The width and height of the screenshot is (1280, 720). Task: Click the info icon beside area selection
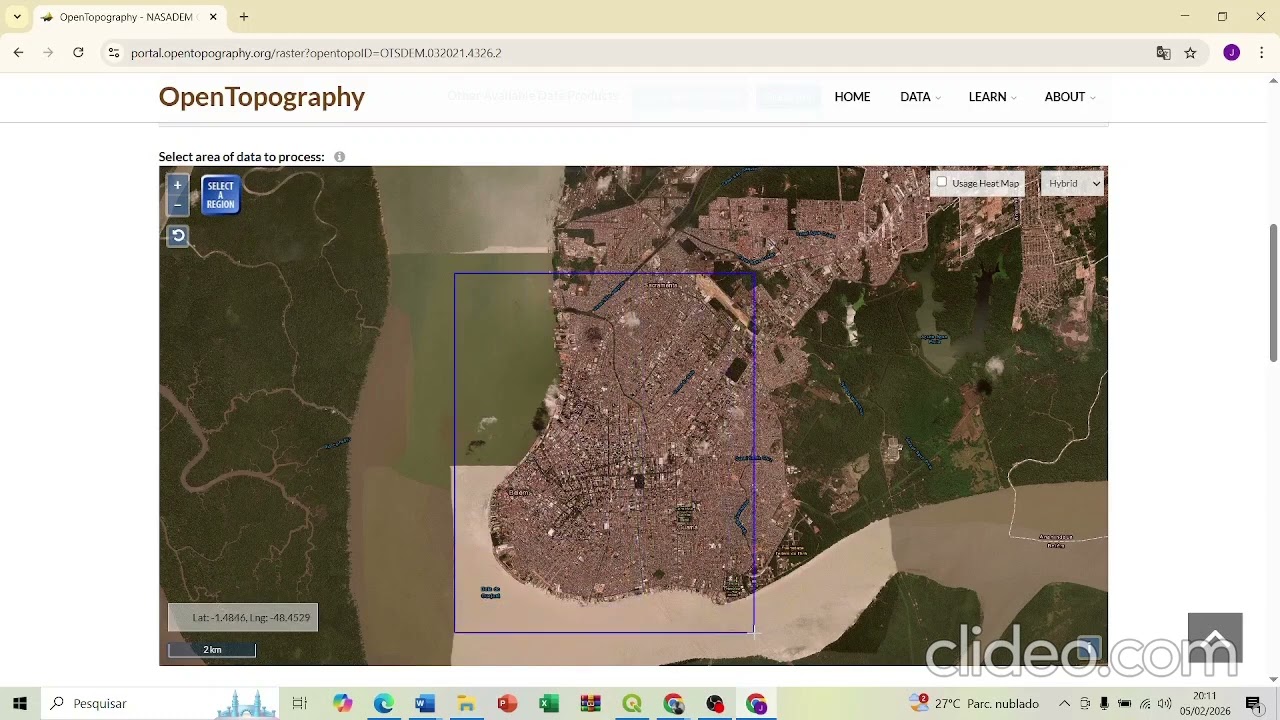[340, 157]
